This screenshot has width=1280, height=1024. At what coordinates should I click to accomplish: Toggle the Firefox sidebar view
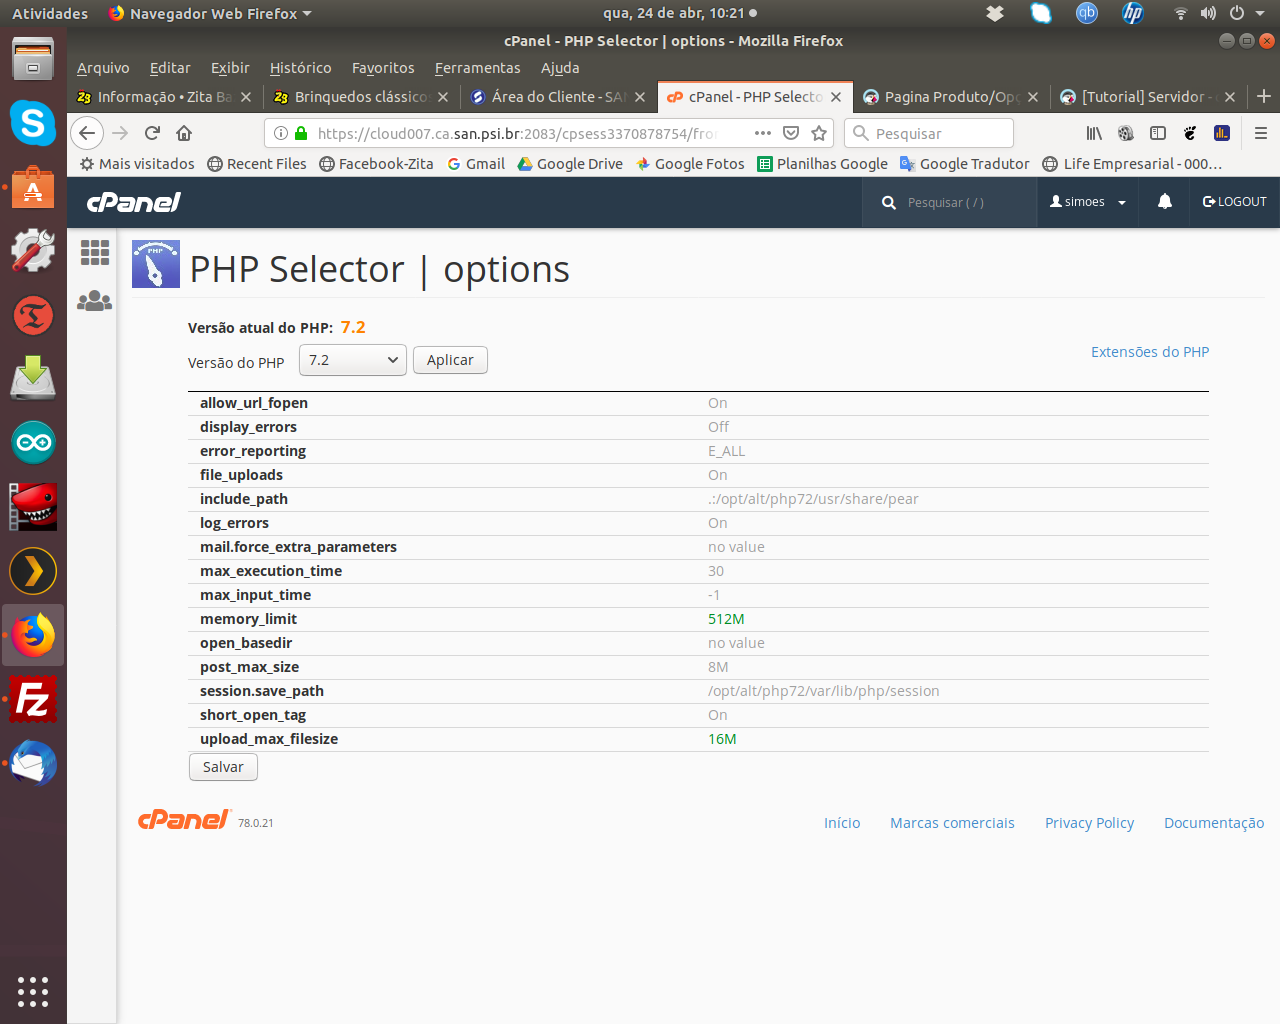click(1158, 133)
